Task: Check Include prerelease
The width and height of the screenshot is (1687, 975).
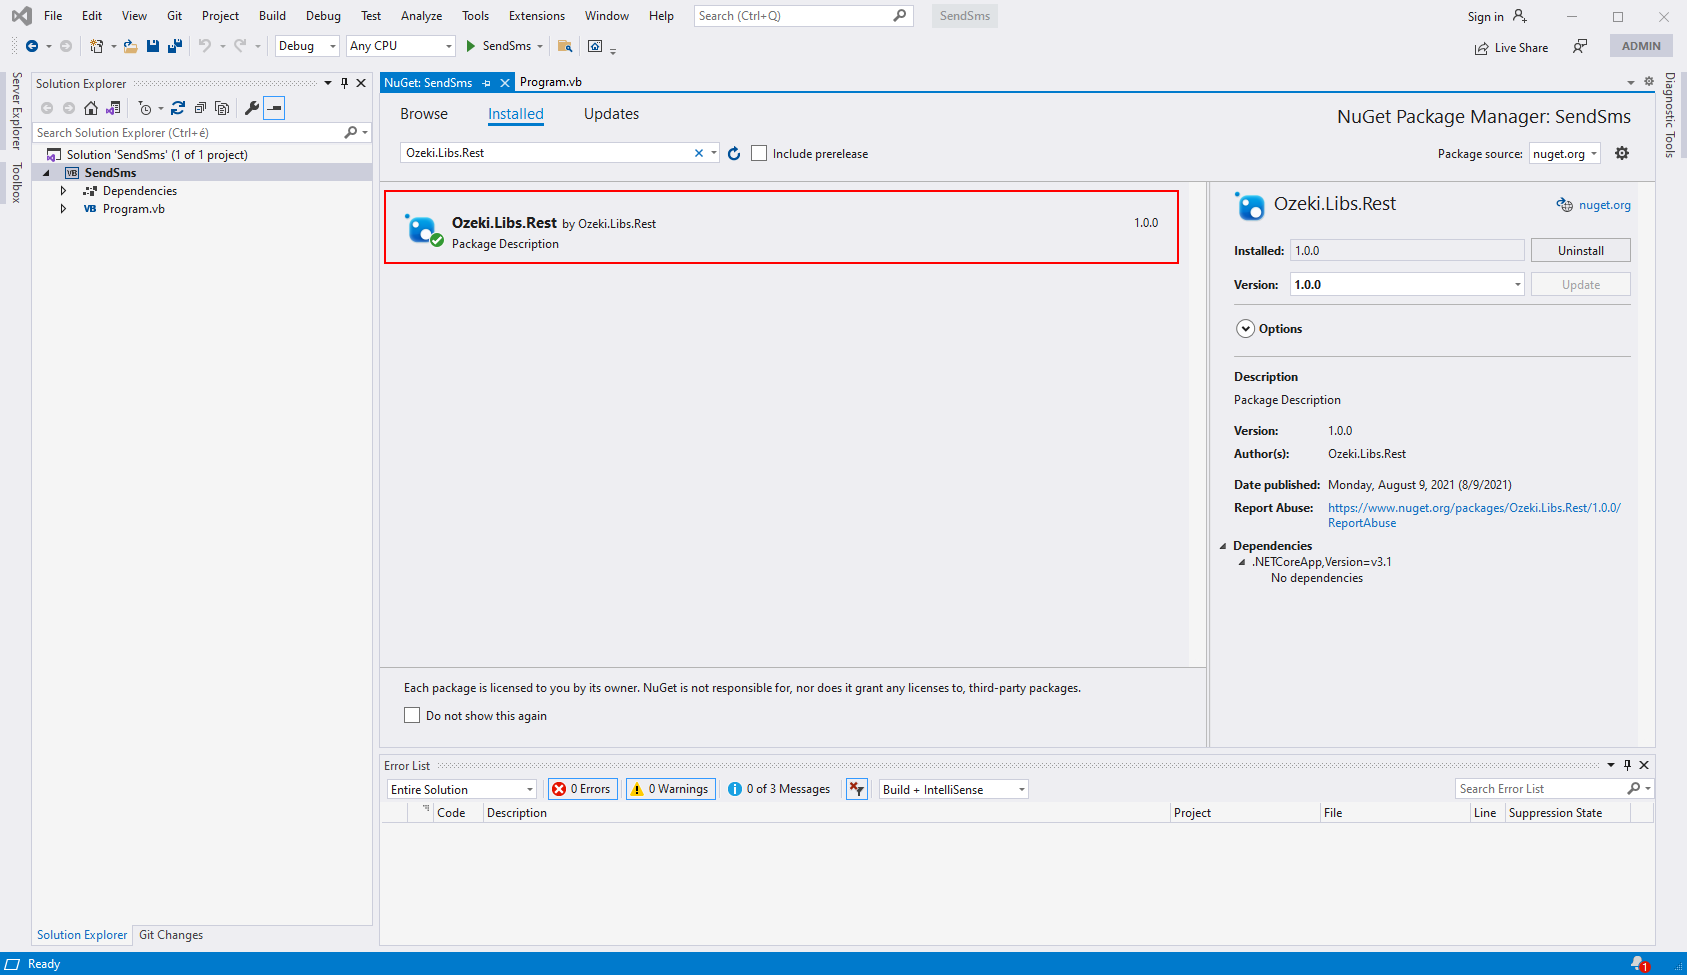Action: [x=759, y=153]
